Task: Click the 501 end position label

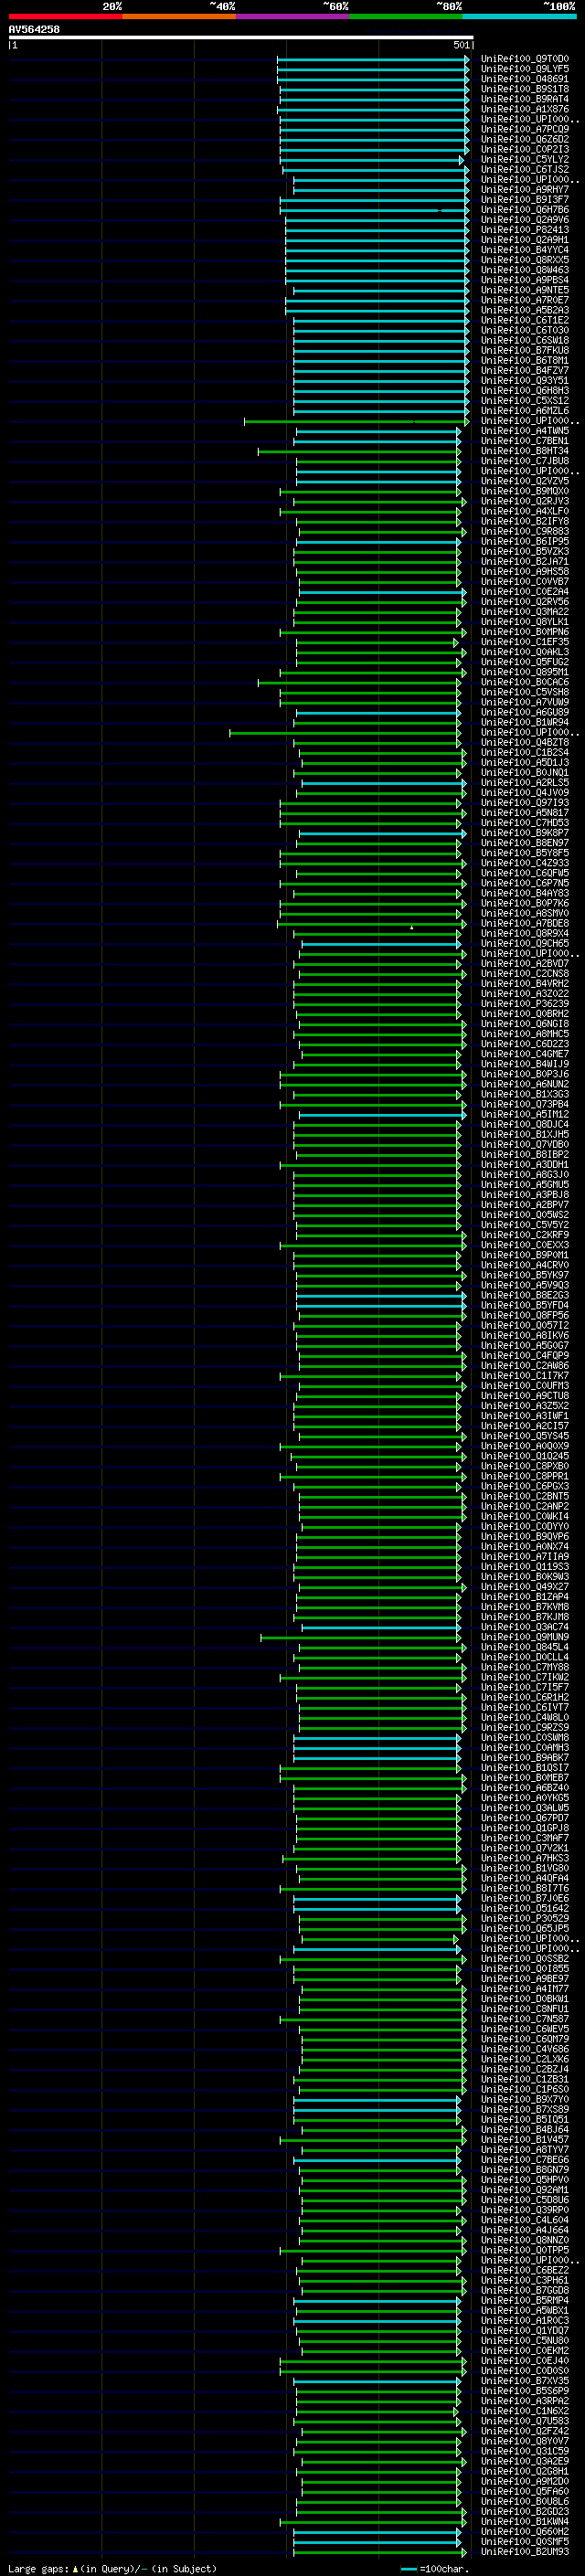Action: [x=461, y=45]
